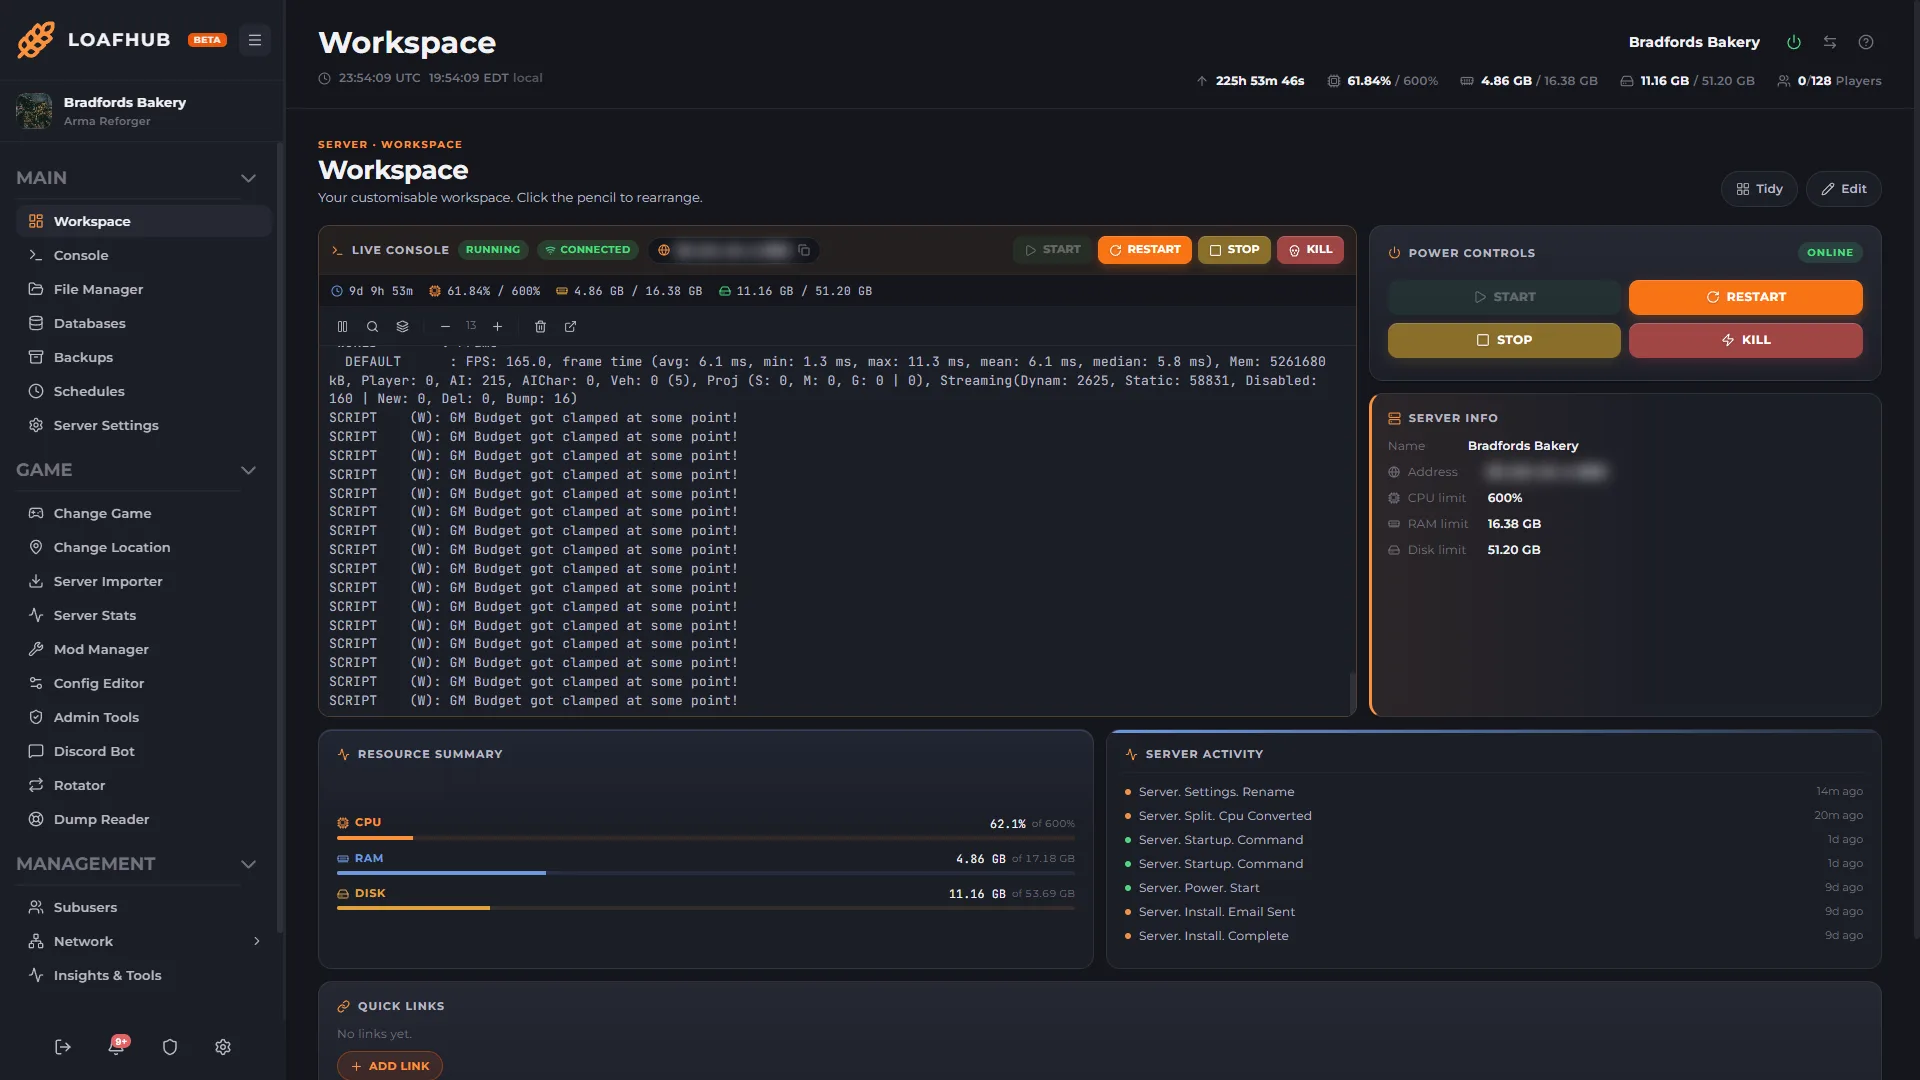Click STOP in the live console header
This screenshot has width=1920, height=1080.
pyautogui.click(x=1234, y=250)
